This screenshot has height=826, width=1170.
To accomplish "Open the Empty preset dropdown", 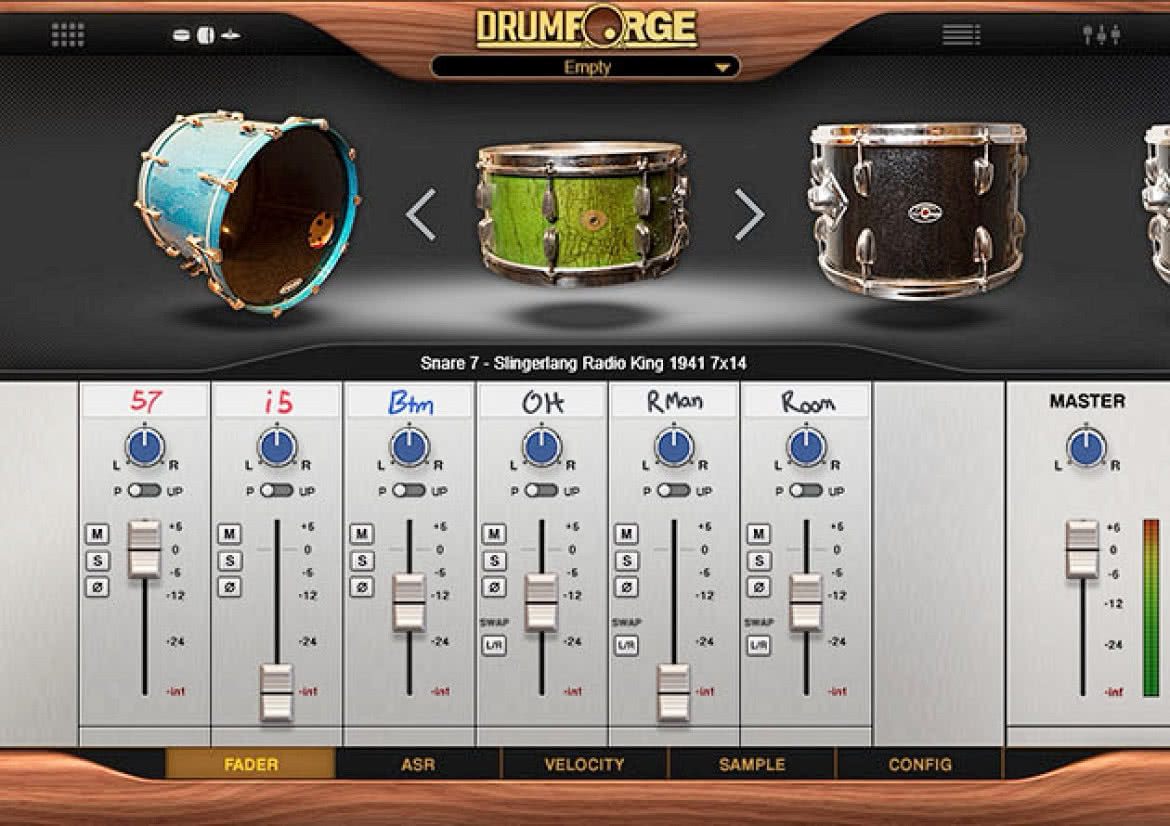I will [586, 67].
